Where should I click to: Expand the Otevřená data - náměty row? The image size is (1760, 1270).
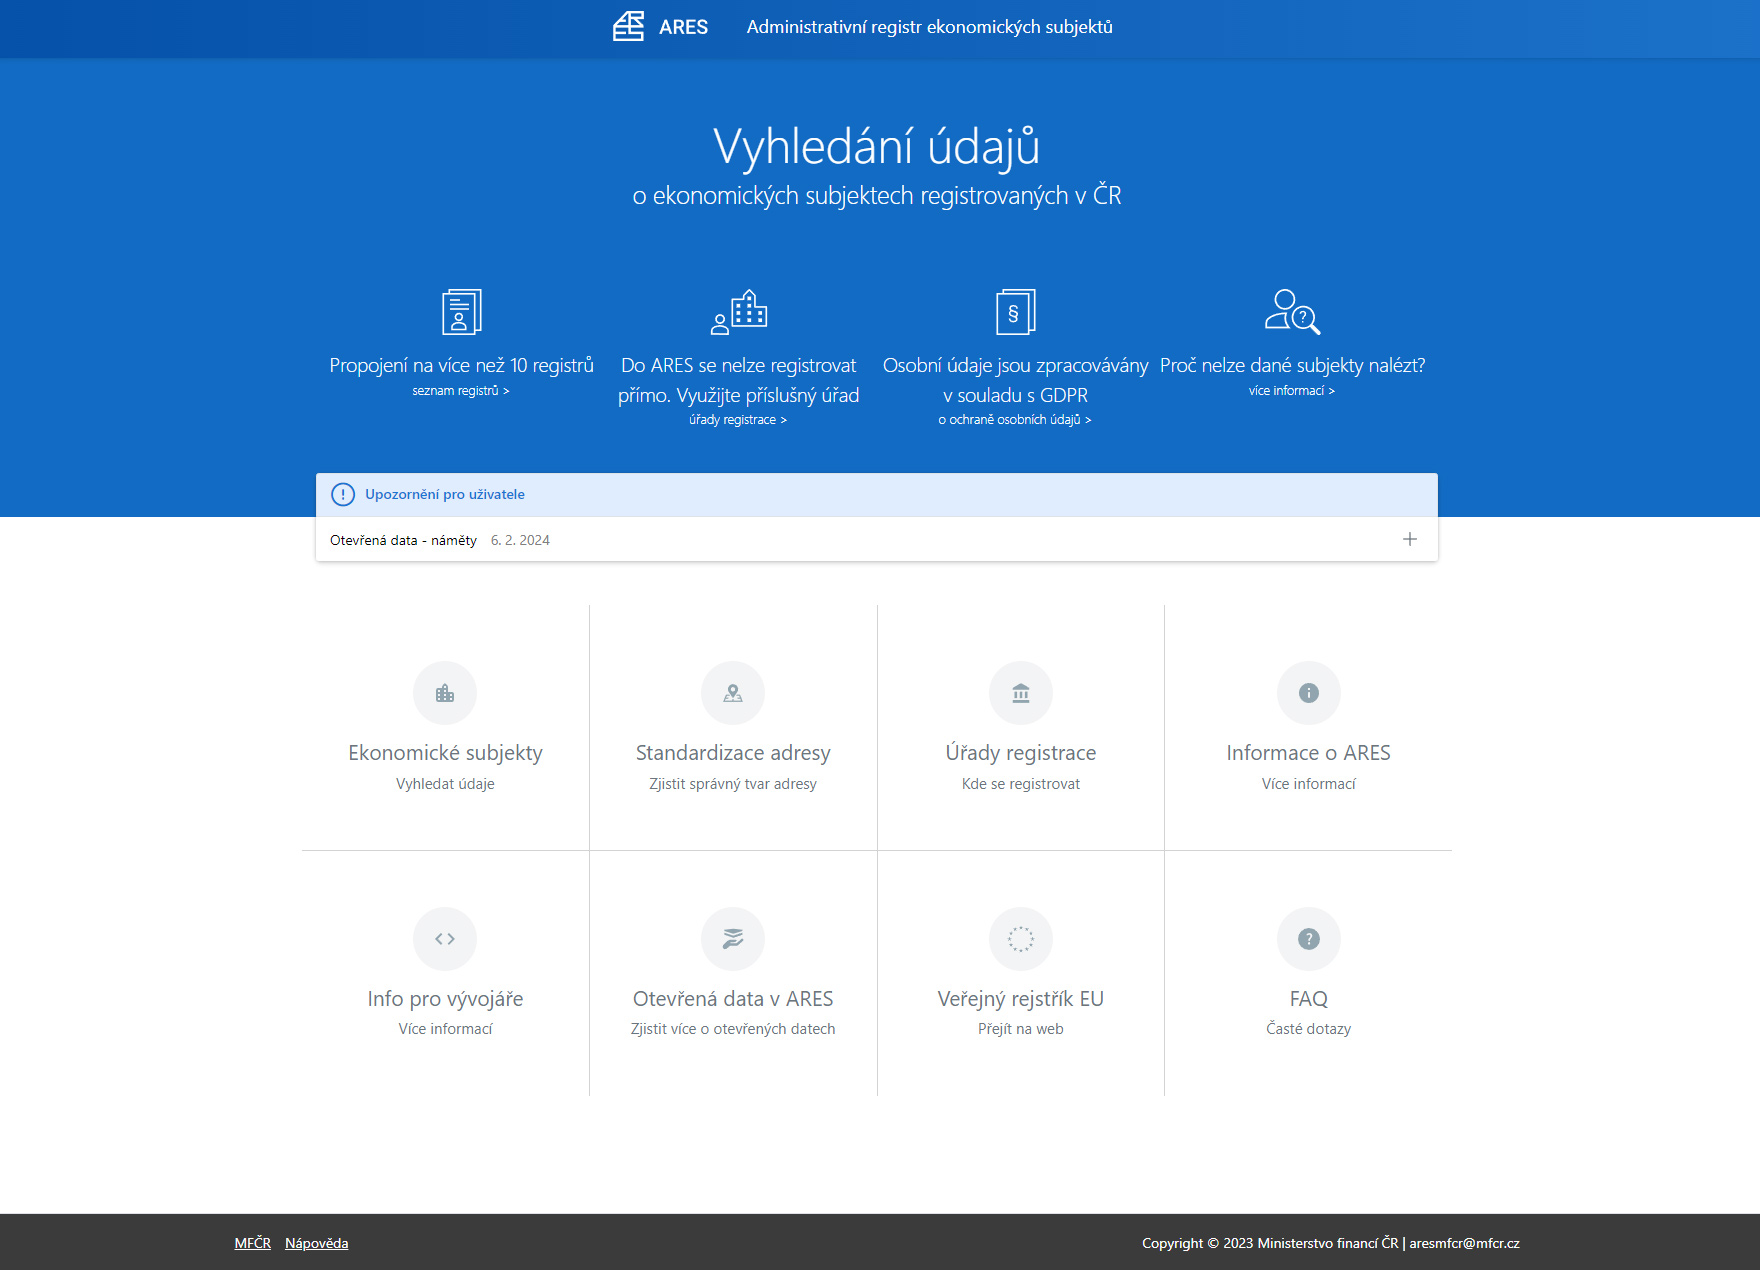click(x=404, y=540)
